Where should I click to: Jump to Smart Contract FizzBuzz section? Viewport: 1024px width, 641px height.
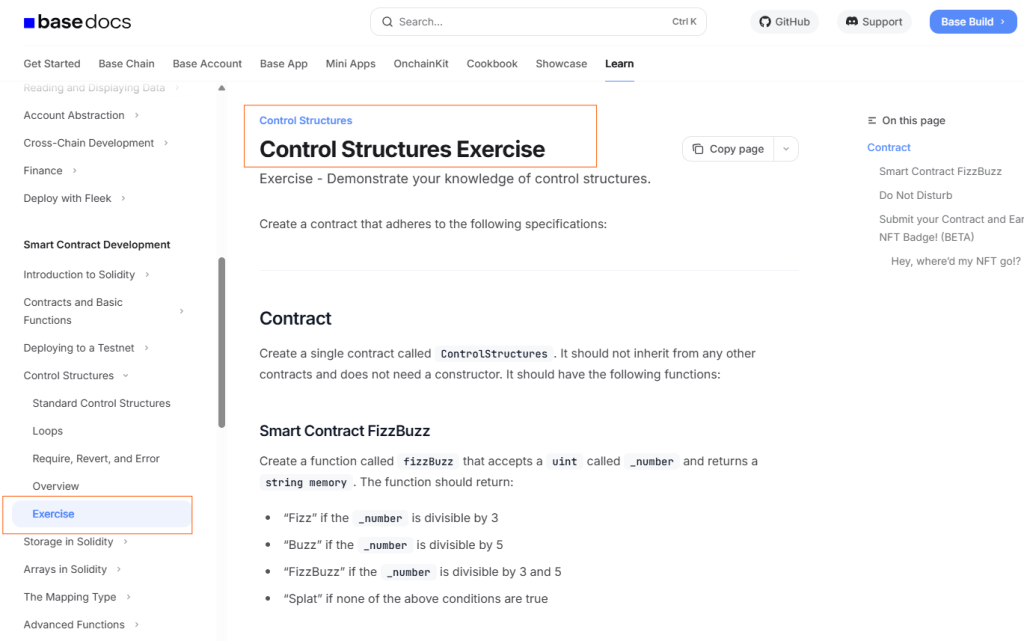(940, 172)
